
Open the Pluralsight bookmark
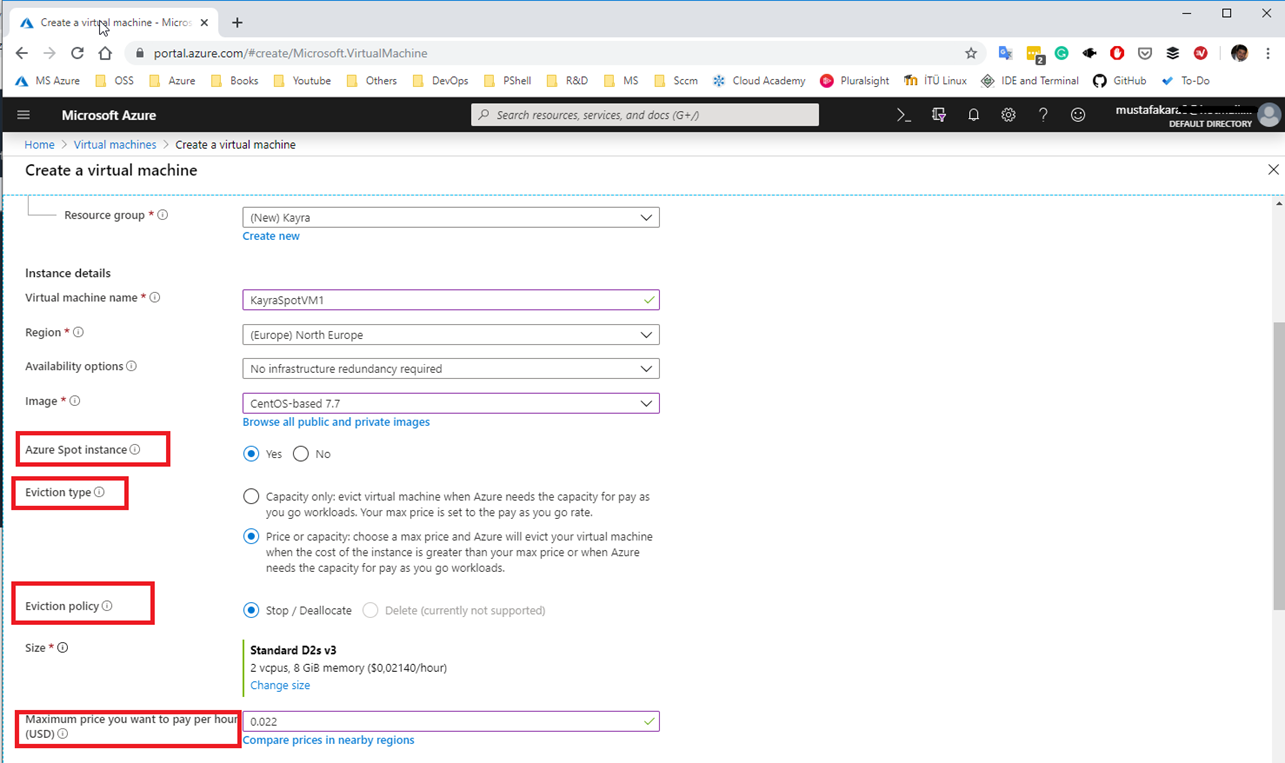(x=854, y=81)
